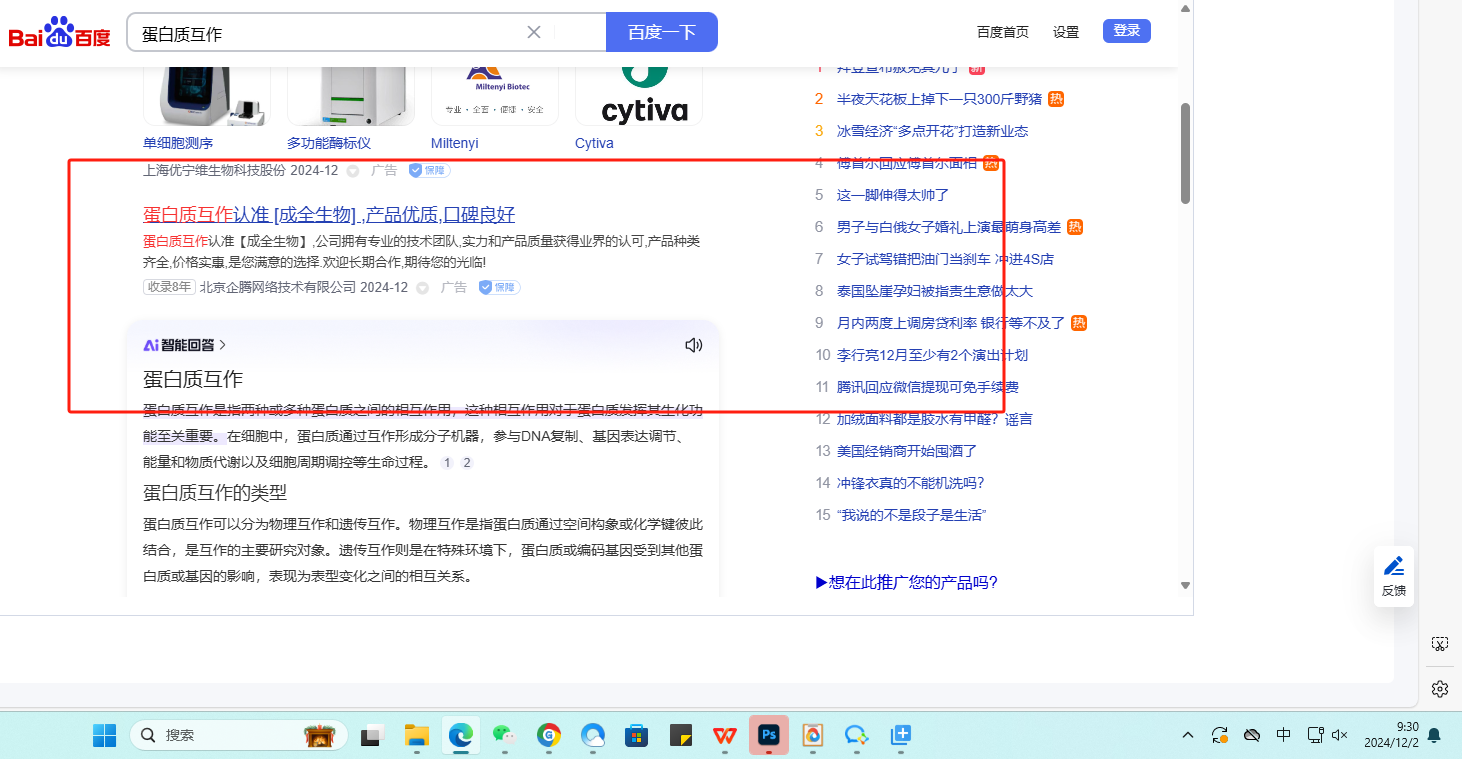Screen dimensions: 1462x759
Task: Expand the AI 智能回答 chevron
Action: tap(222, 345)
